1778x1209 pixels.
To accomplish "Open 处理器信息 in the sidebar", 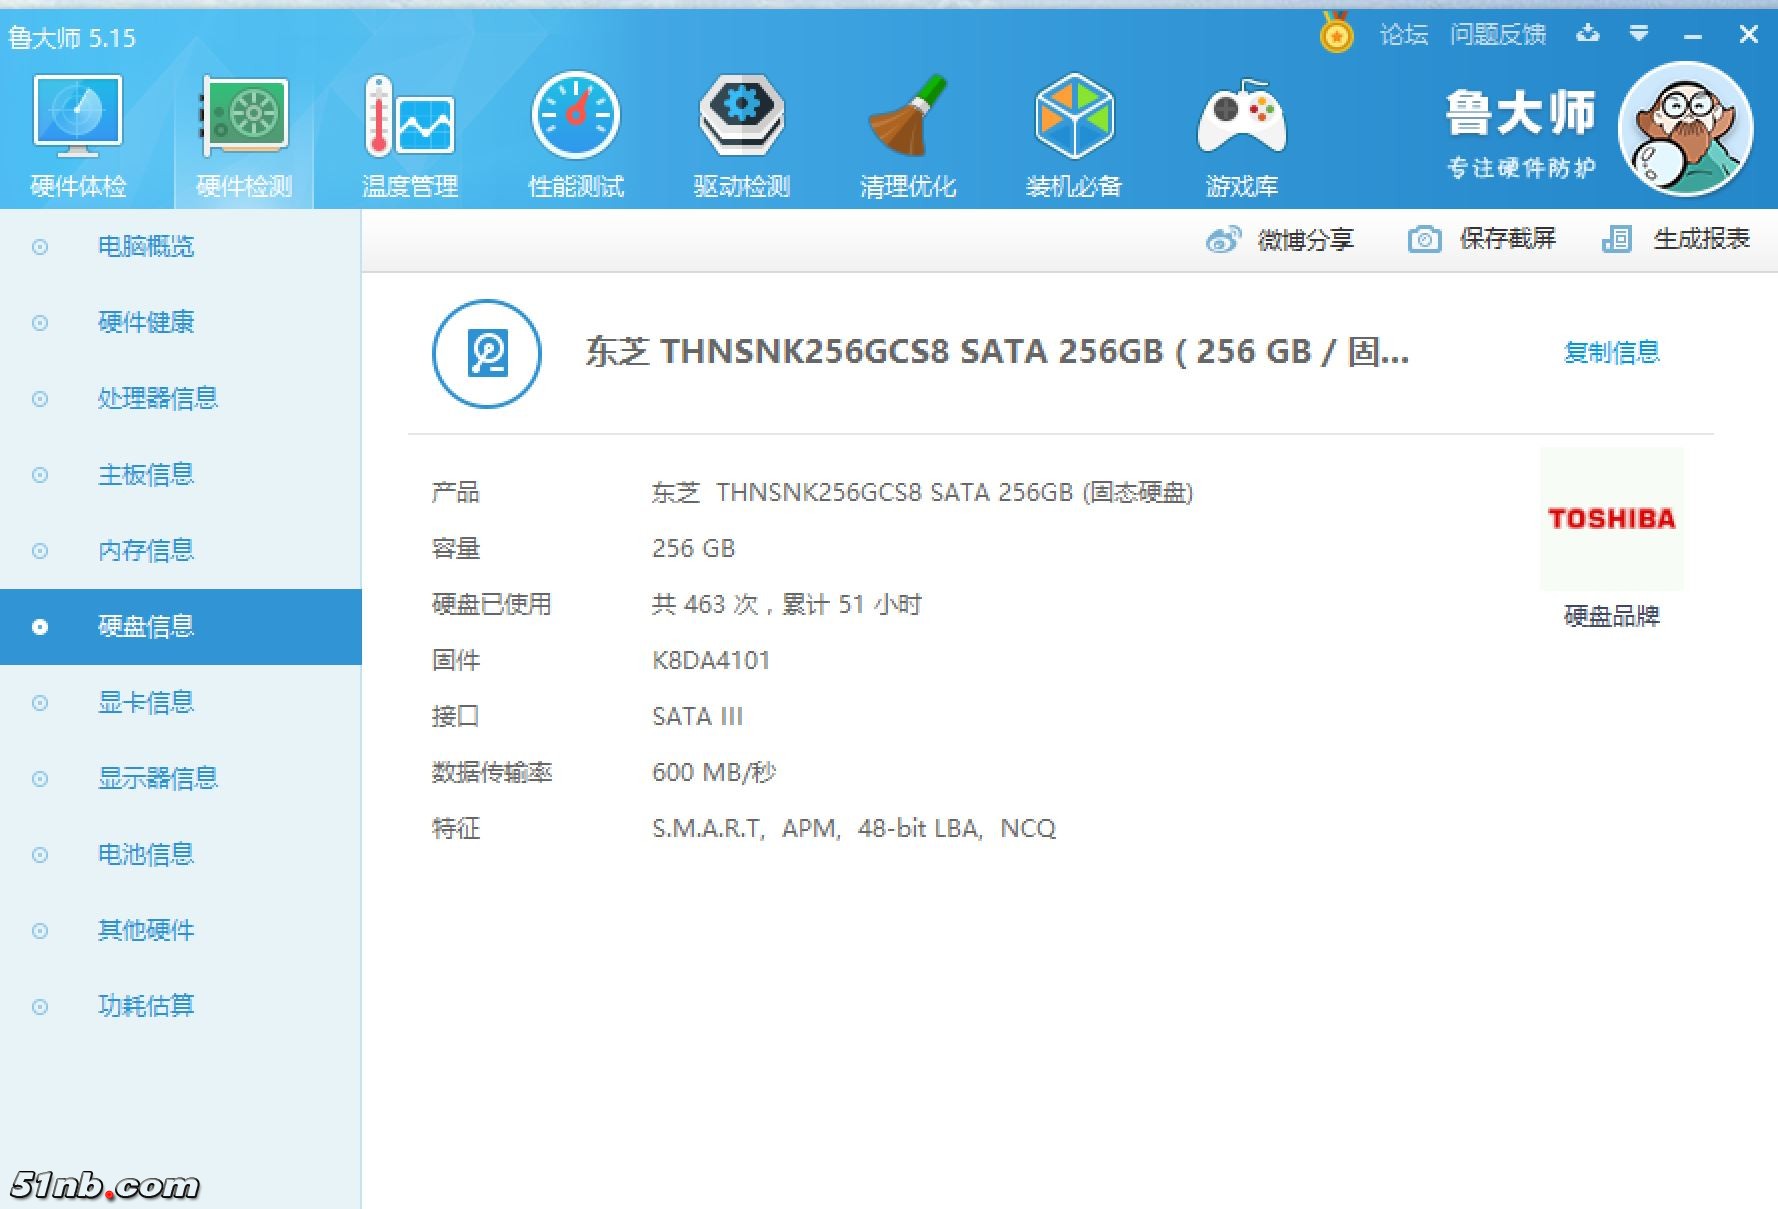I will pyautogui.click(x=157, y=398).
